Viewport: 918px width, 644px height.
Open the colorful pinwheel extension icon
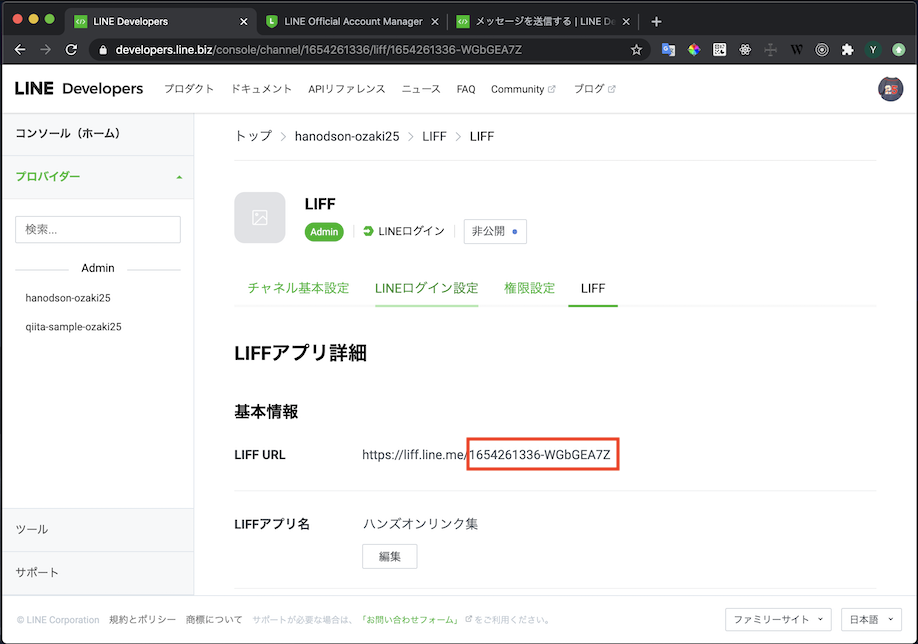pos(694,50)
